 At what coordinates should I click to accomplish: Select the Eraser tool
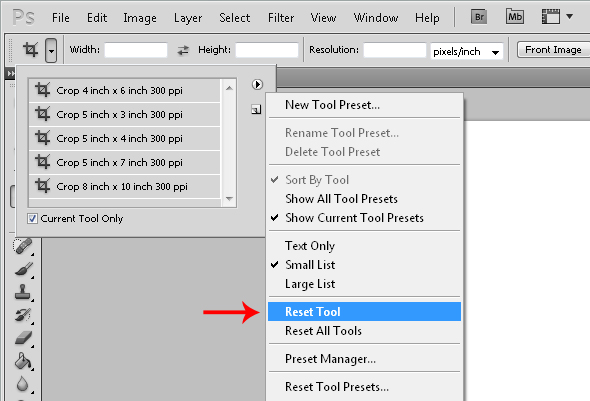(x=23, y=338)
